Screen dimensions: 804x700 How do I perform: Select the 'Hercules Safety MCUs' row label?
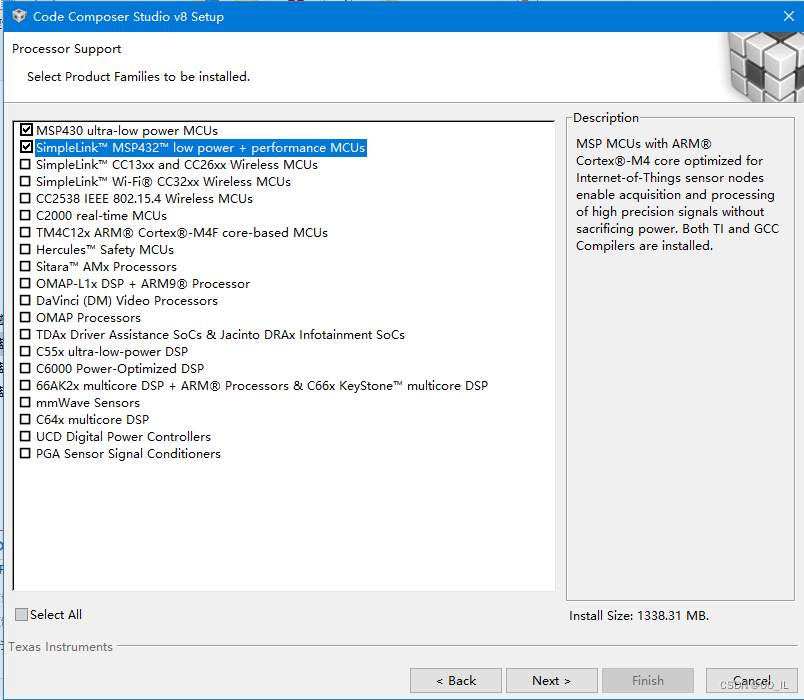click(105, 250)
